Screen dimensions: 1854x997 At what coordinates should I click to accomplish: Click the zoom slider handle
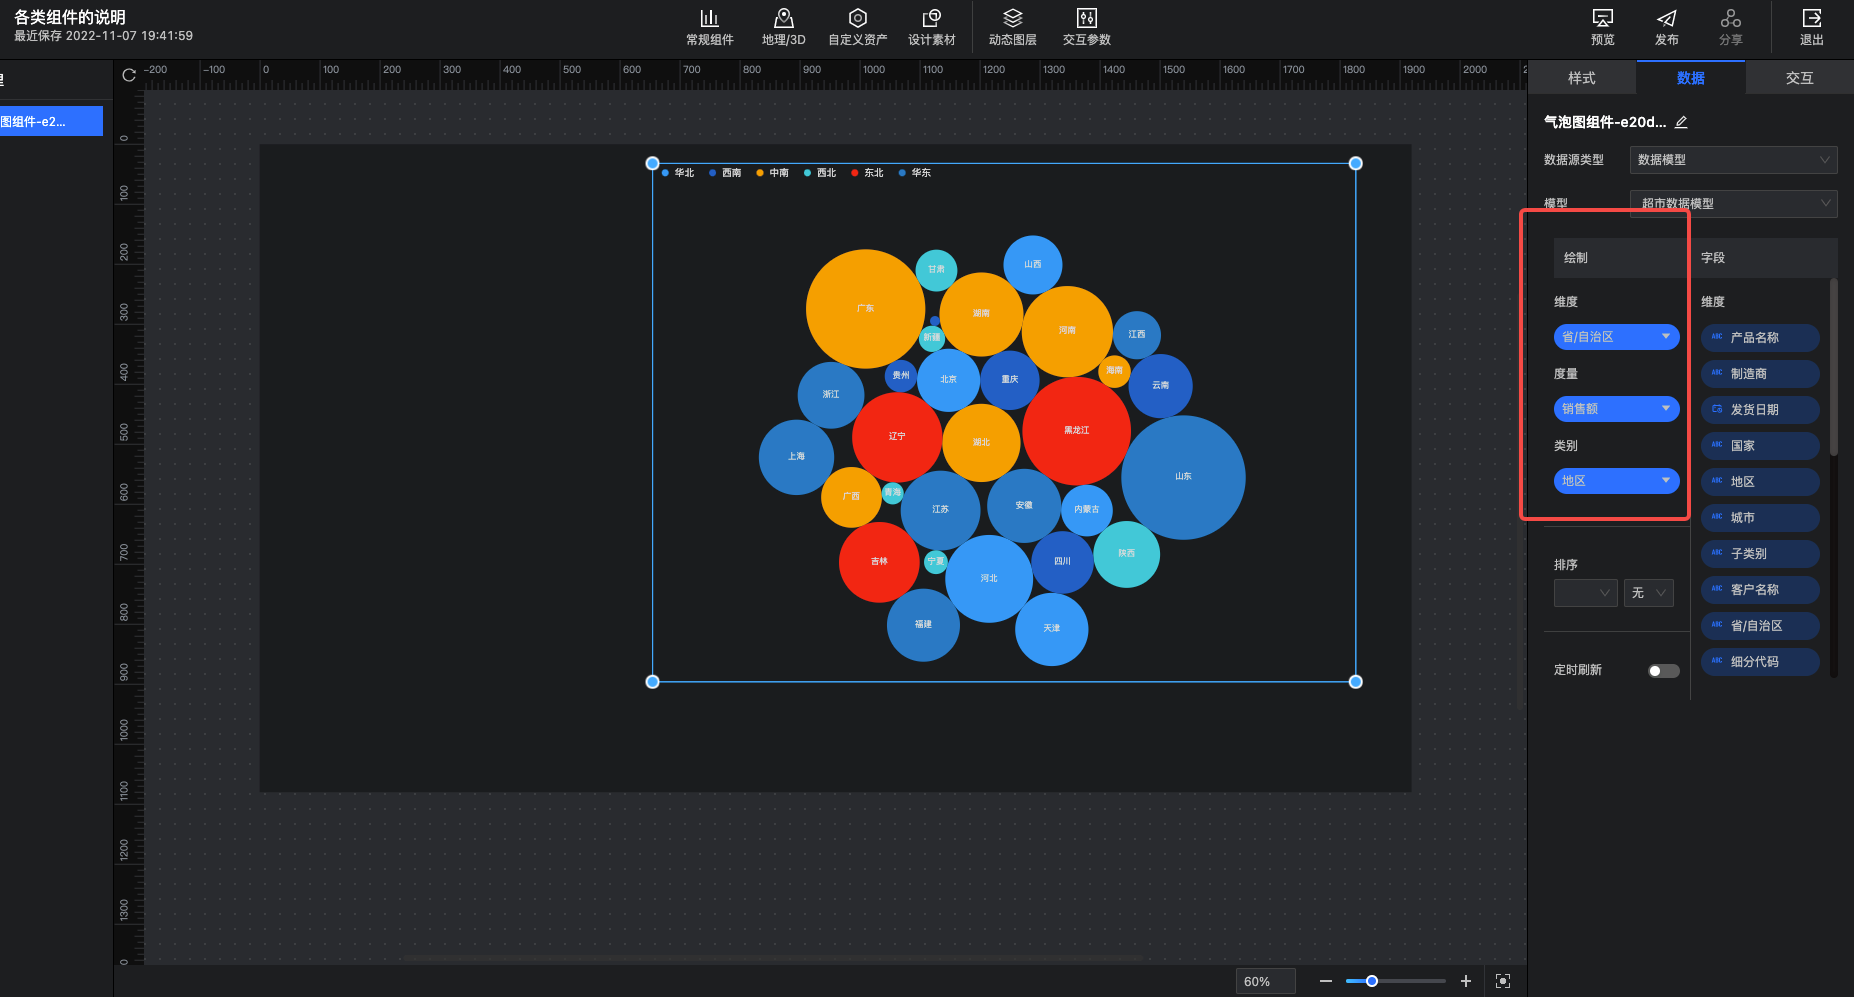pos(1372,981)
